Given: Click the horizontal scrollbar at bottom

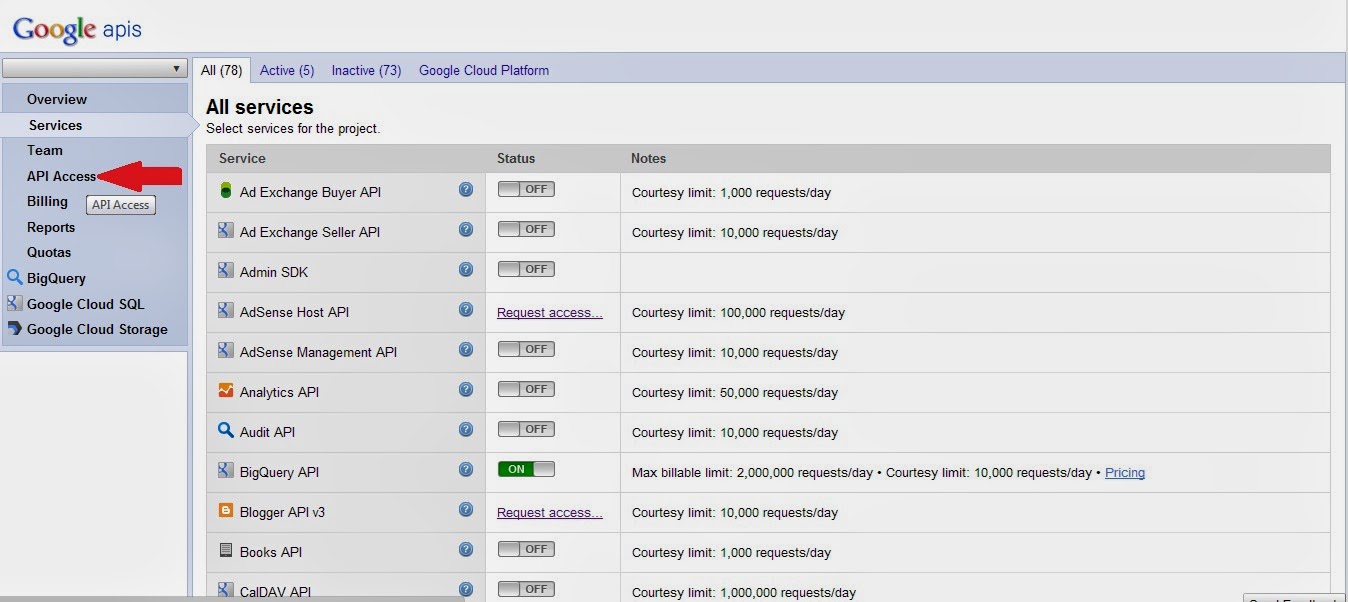Looking at the screenshot, I should tap(232, 599).
